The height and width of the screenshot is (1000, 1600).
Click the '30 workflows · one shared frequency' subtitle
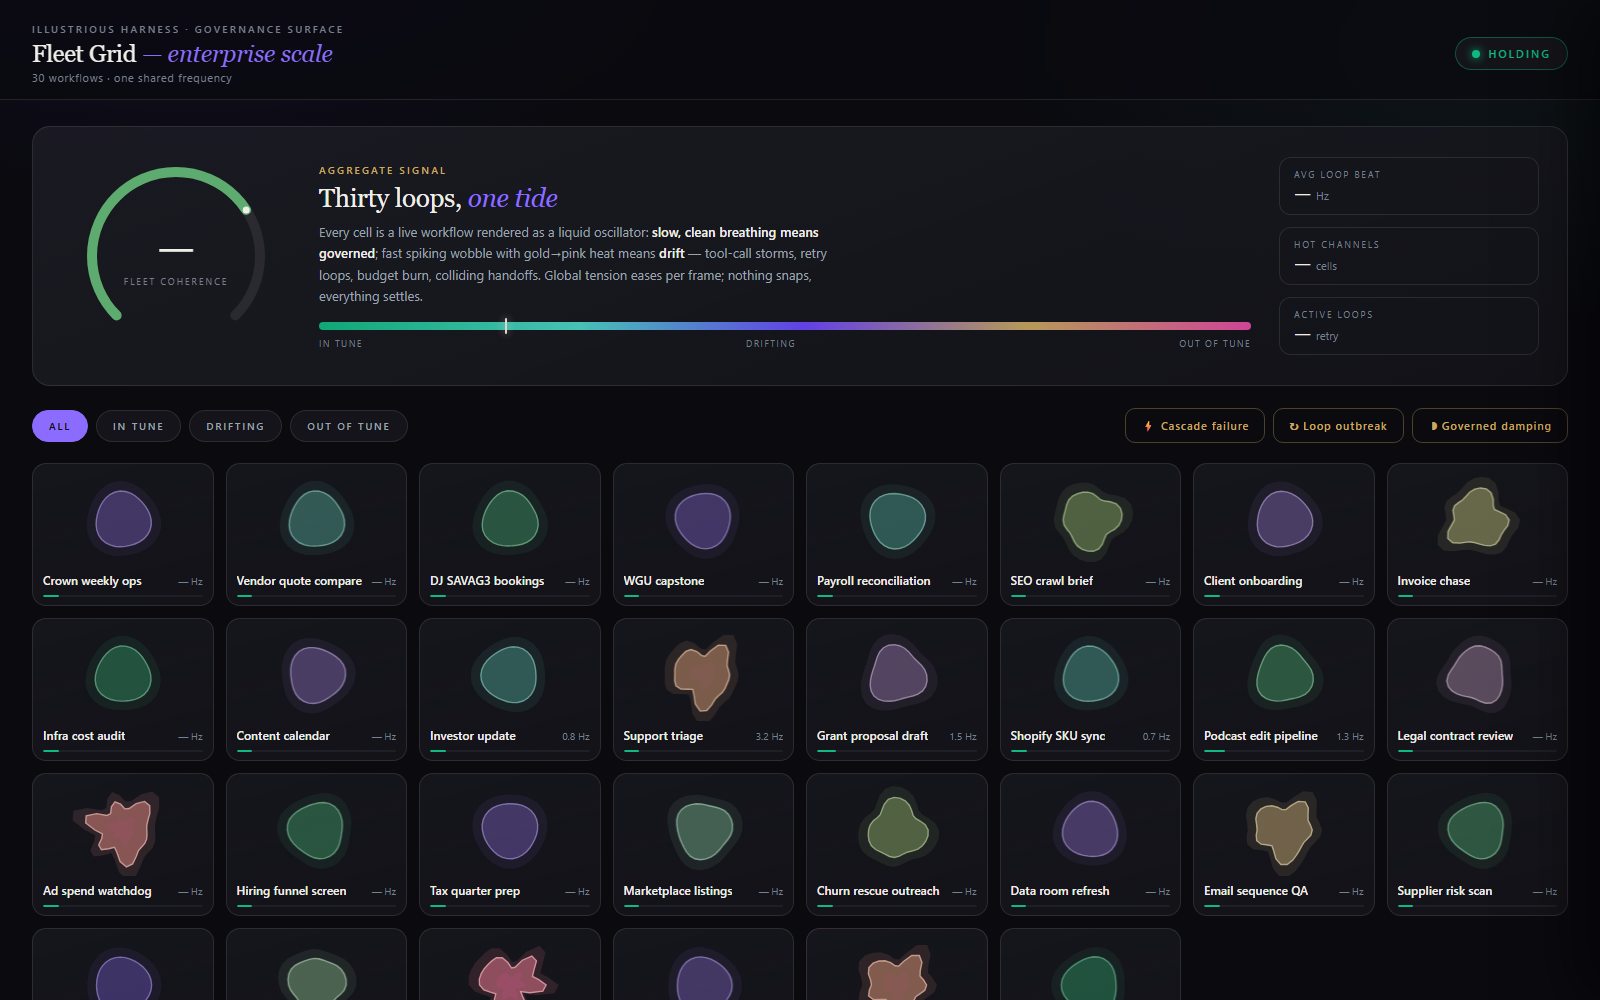[132, 78]
